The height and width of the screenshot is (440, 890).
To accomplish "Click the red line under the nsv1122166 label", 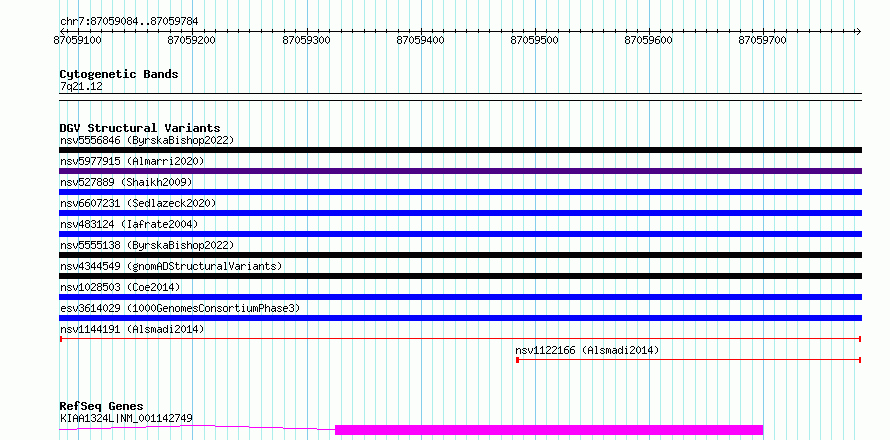I will coord(689,360).
